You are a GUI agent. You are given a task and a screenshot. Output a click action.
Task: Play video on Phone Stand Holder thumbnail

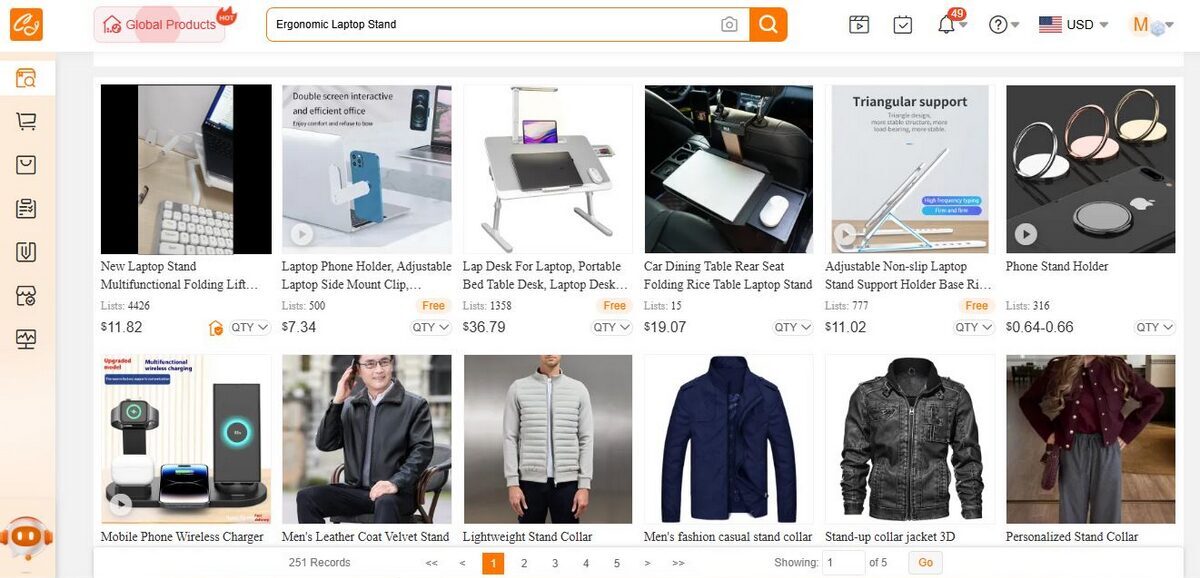1026,234
